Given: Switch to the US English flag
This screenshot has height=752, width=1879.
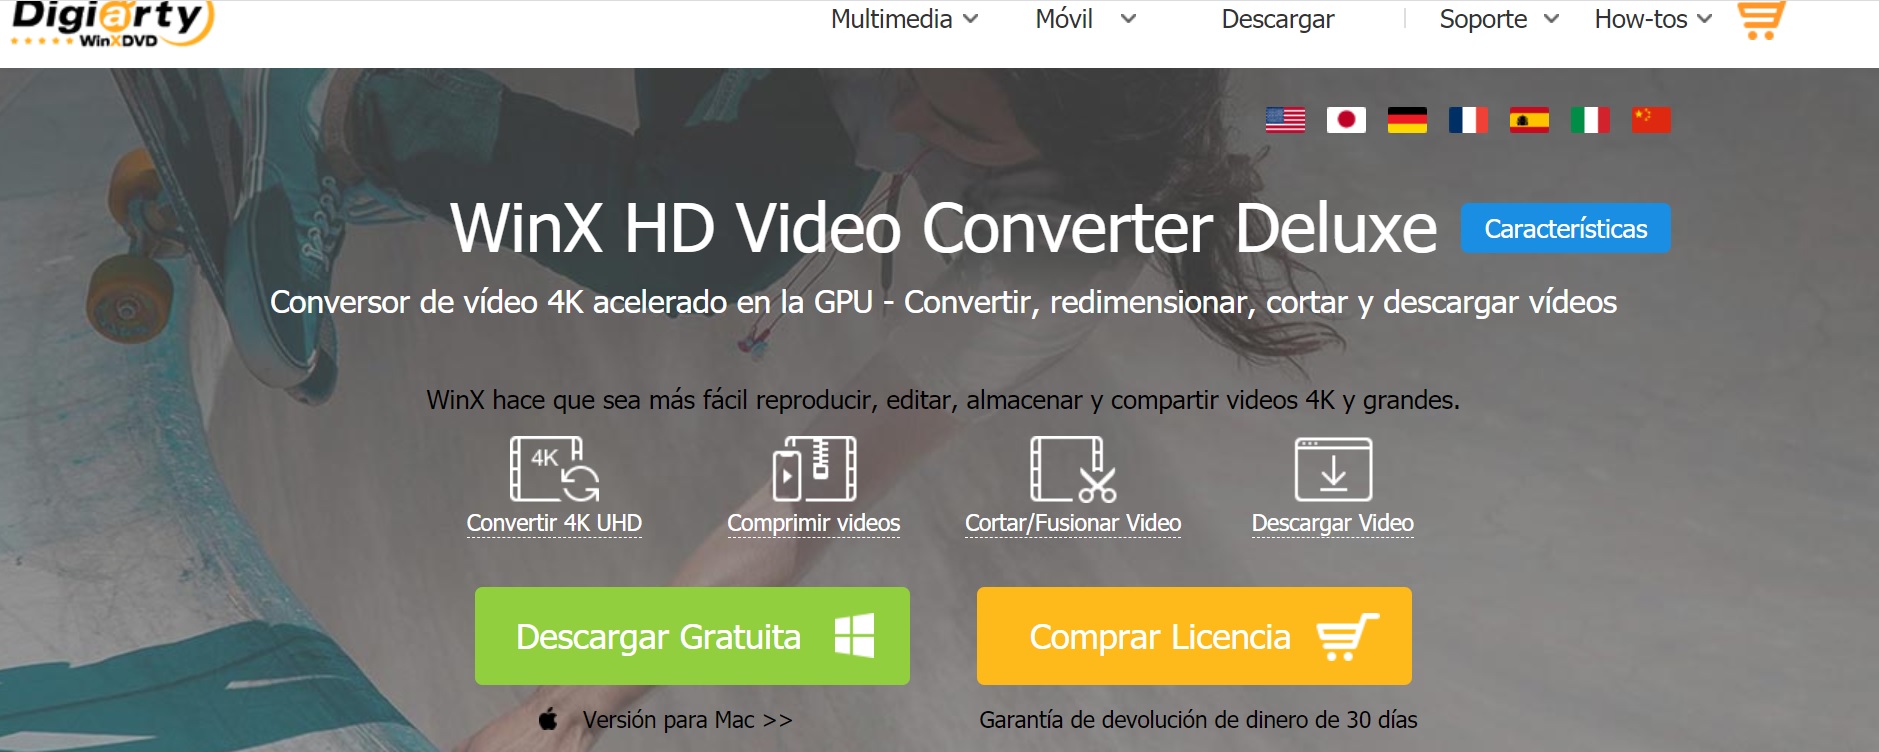Looking at the screenshot, I should click(x=1285, y=120).
